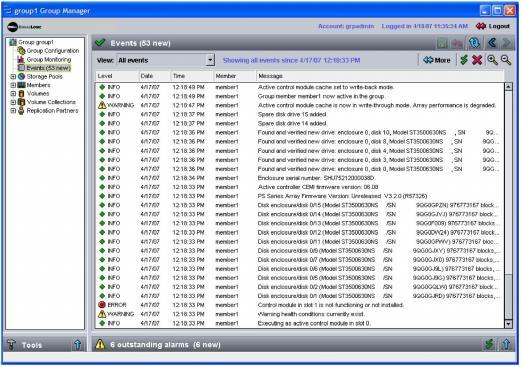This screenshot has width=521, height=367.
Task: Click the 6 outstanding alarms text
Action: [x=165, y=345]
